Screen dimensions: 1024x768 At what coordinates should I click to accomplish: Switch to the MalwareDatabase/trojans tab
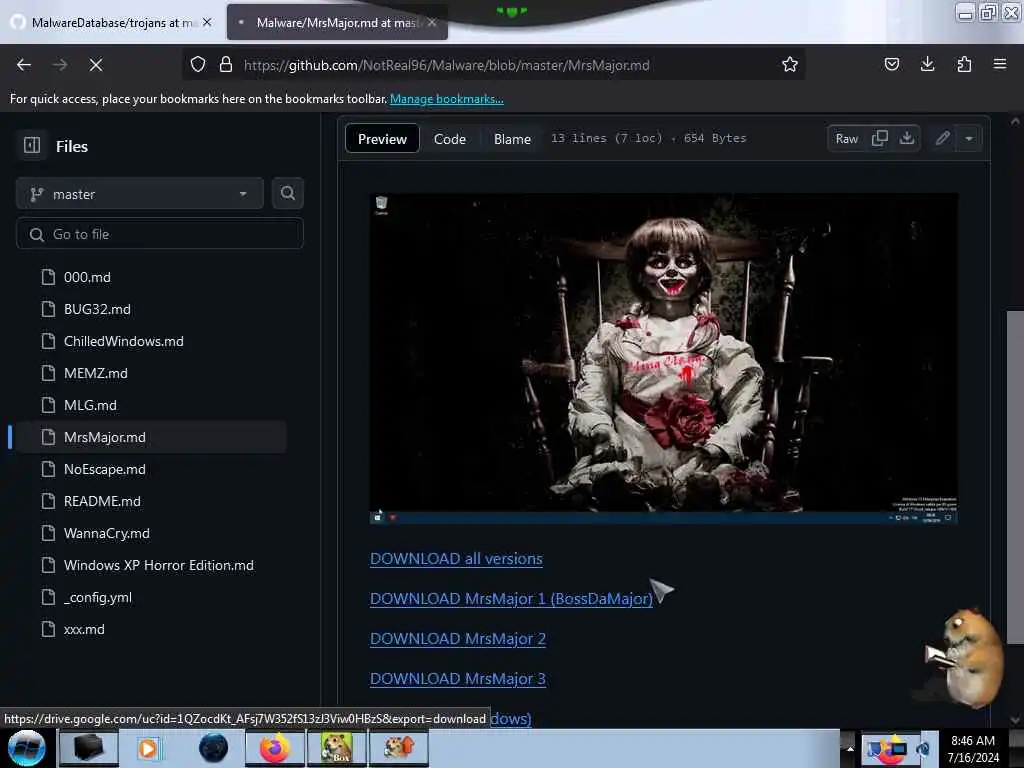112,22
